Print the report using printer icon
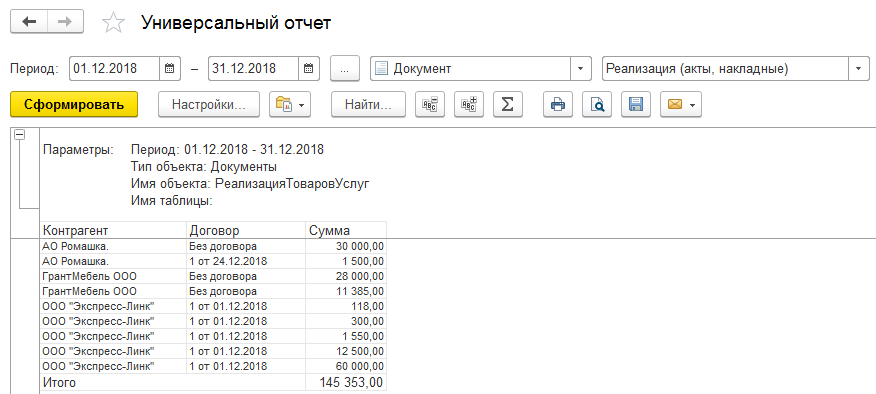This screenshot has width=876, height=394. tap(558, 104)
